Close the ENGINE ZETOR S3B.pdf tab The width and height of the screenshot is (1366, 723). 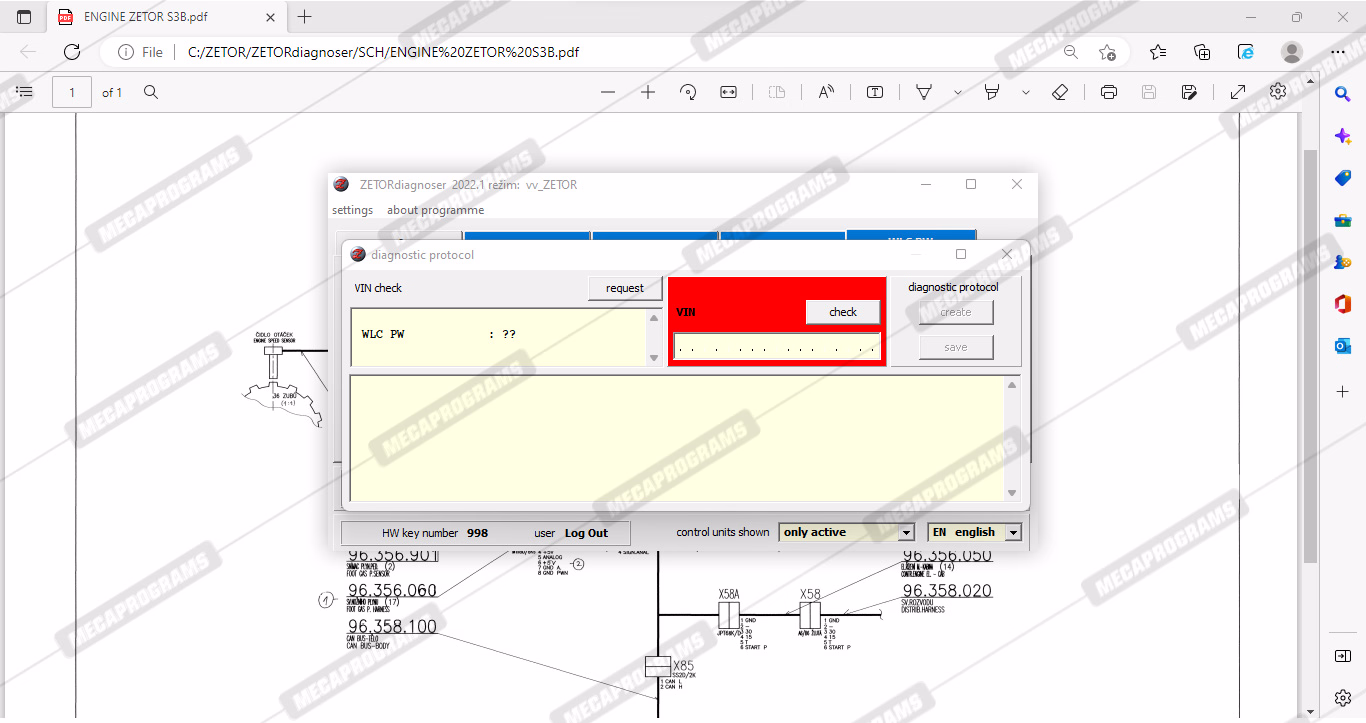click(x=268, y=17)
